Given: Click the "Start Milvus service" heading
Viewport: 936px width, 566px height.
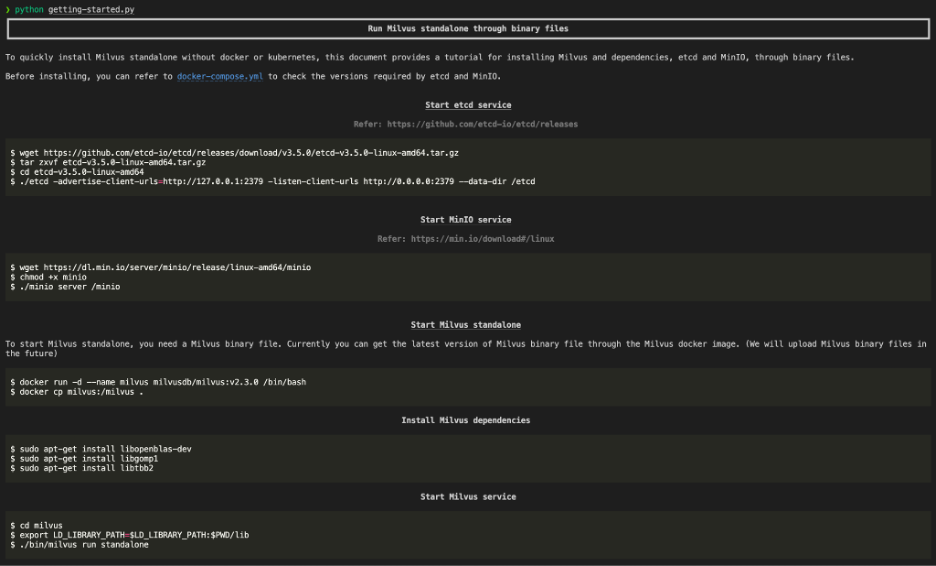Looking at the screenshot, I should 468,497.
